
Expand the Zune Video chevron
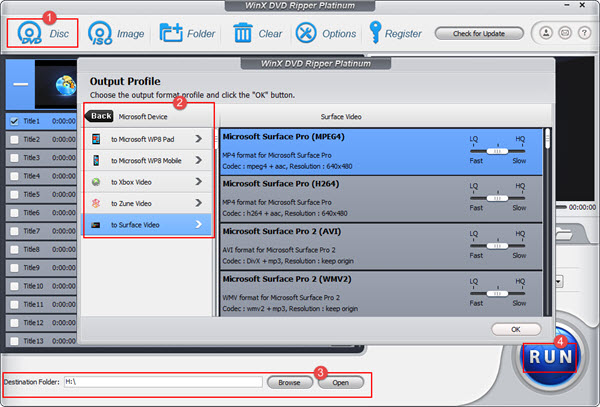(199, 203)
